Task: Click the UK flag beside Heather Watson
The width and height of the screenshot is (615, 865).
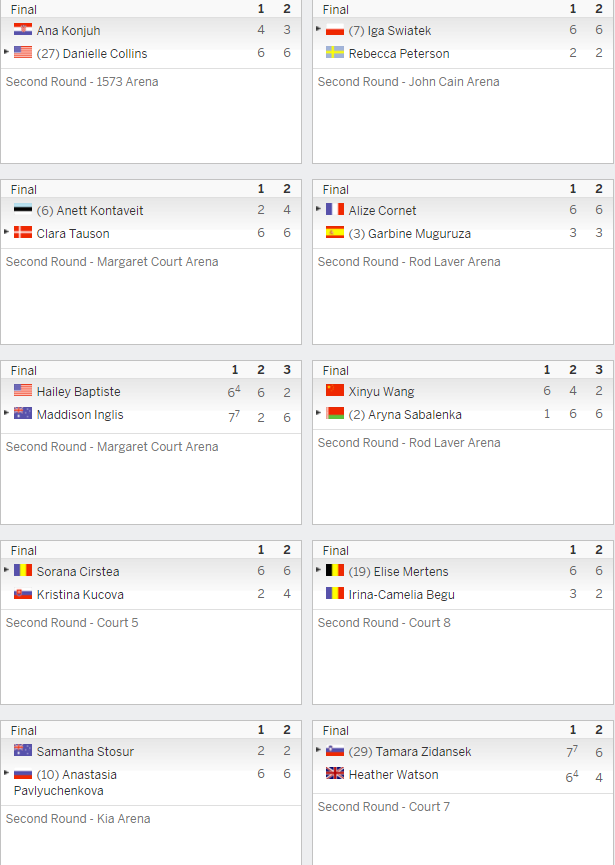Action: tap(335, 773)
